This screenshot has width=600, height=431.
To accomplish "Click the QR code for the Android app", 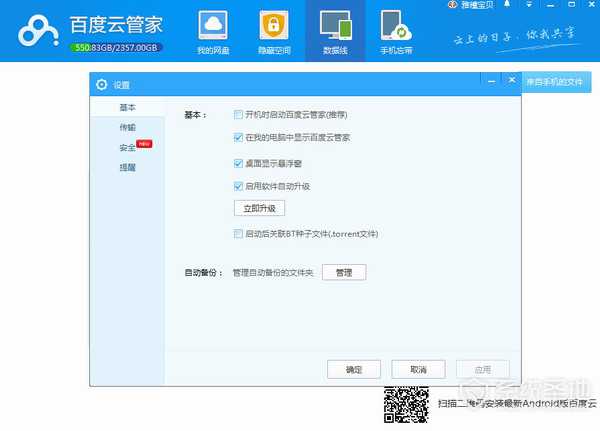I will [x=406, y=405].
